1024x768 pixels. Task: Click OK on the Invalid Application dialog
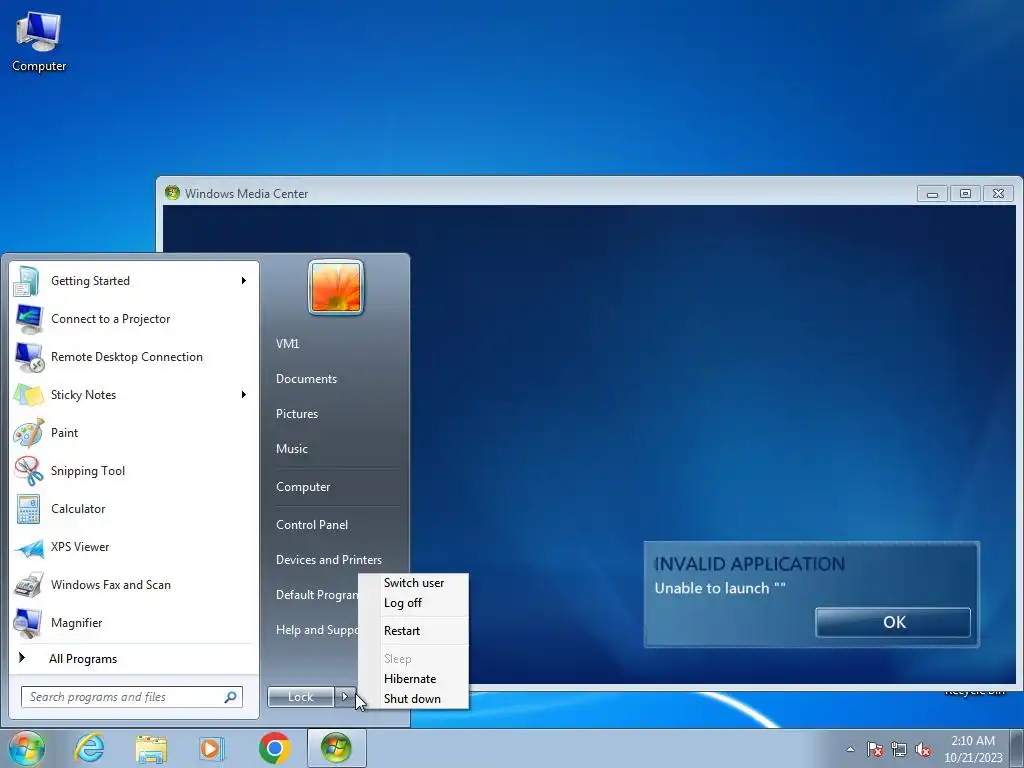tap(893, 622)
